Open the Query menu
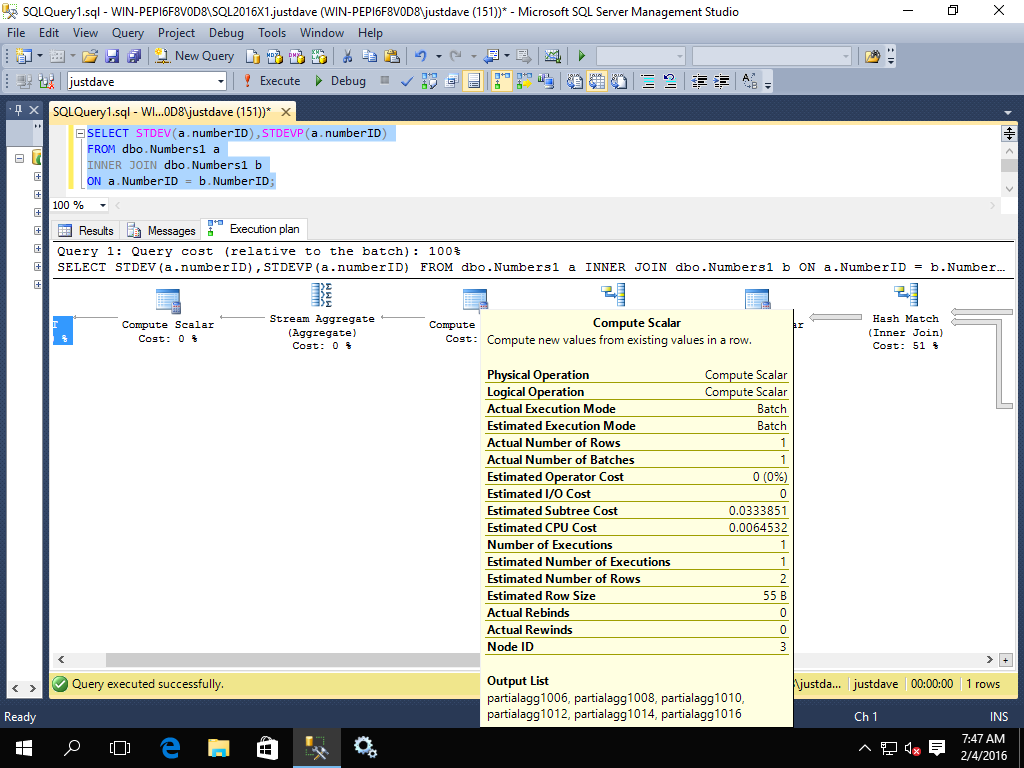The height and width of the screenshot is (768, 1024). [128, 33]
